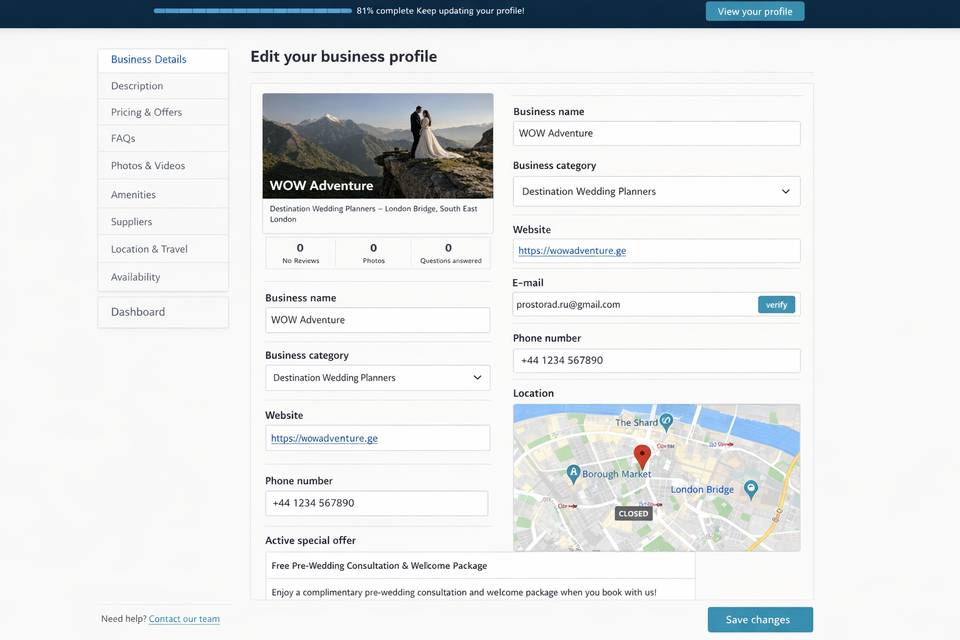Click the Questions answered counter

[x=451, y=253]
